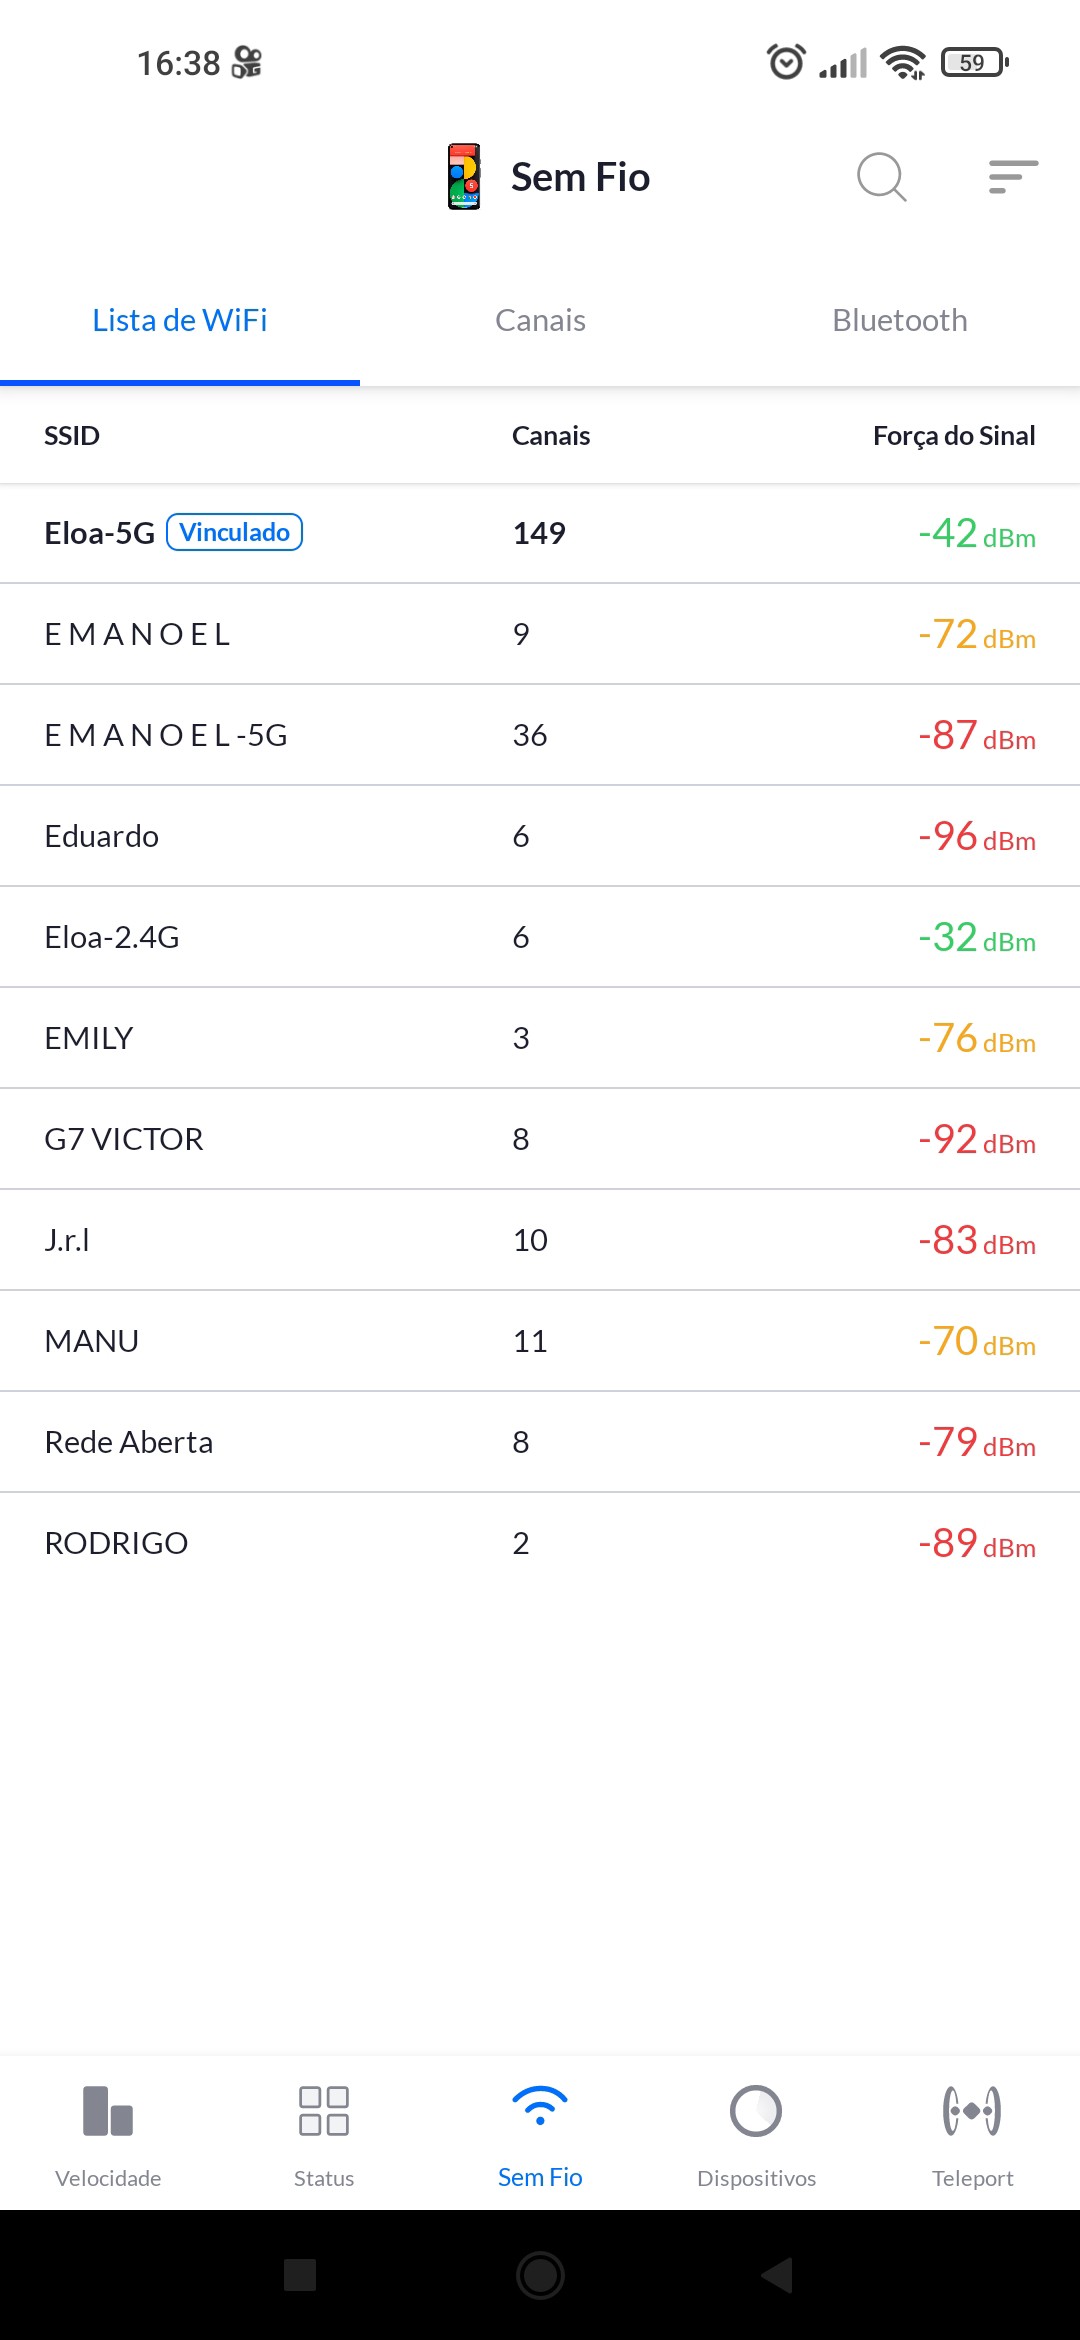Open the sort filter icon
1080x2340 pixels.
pos(1013,177)
